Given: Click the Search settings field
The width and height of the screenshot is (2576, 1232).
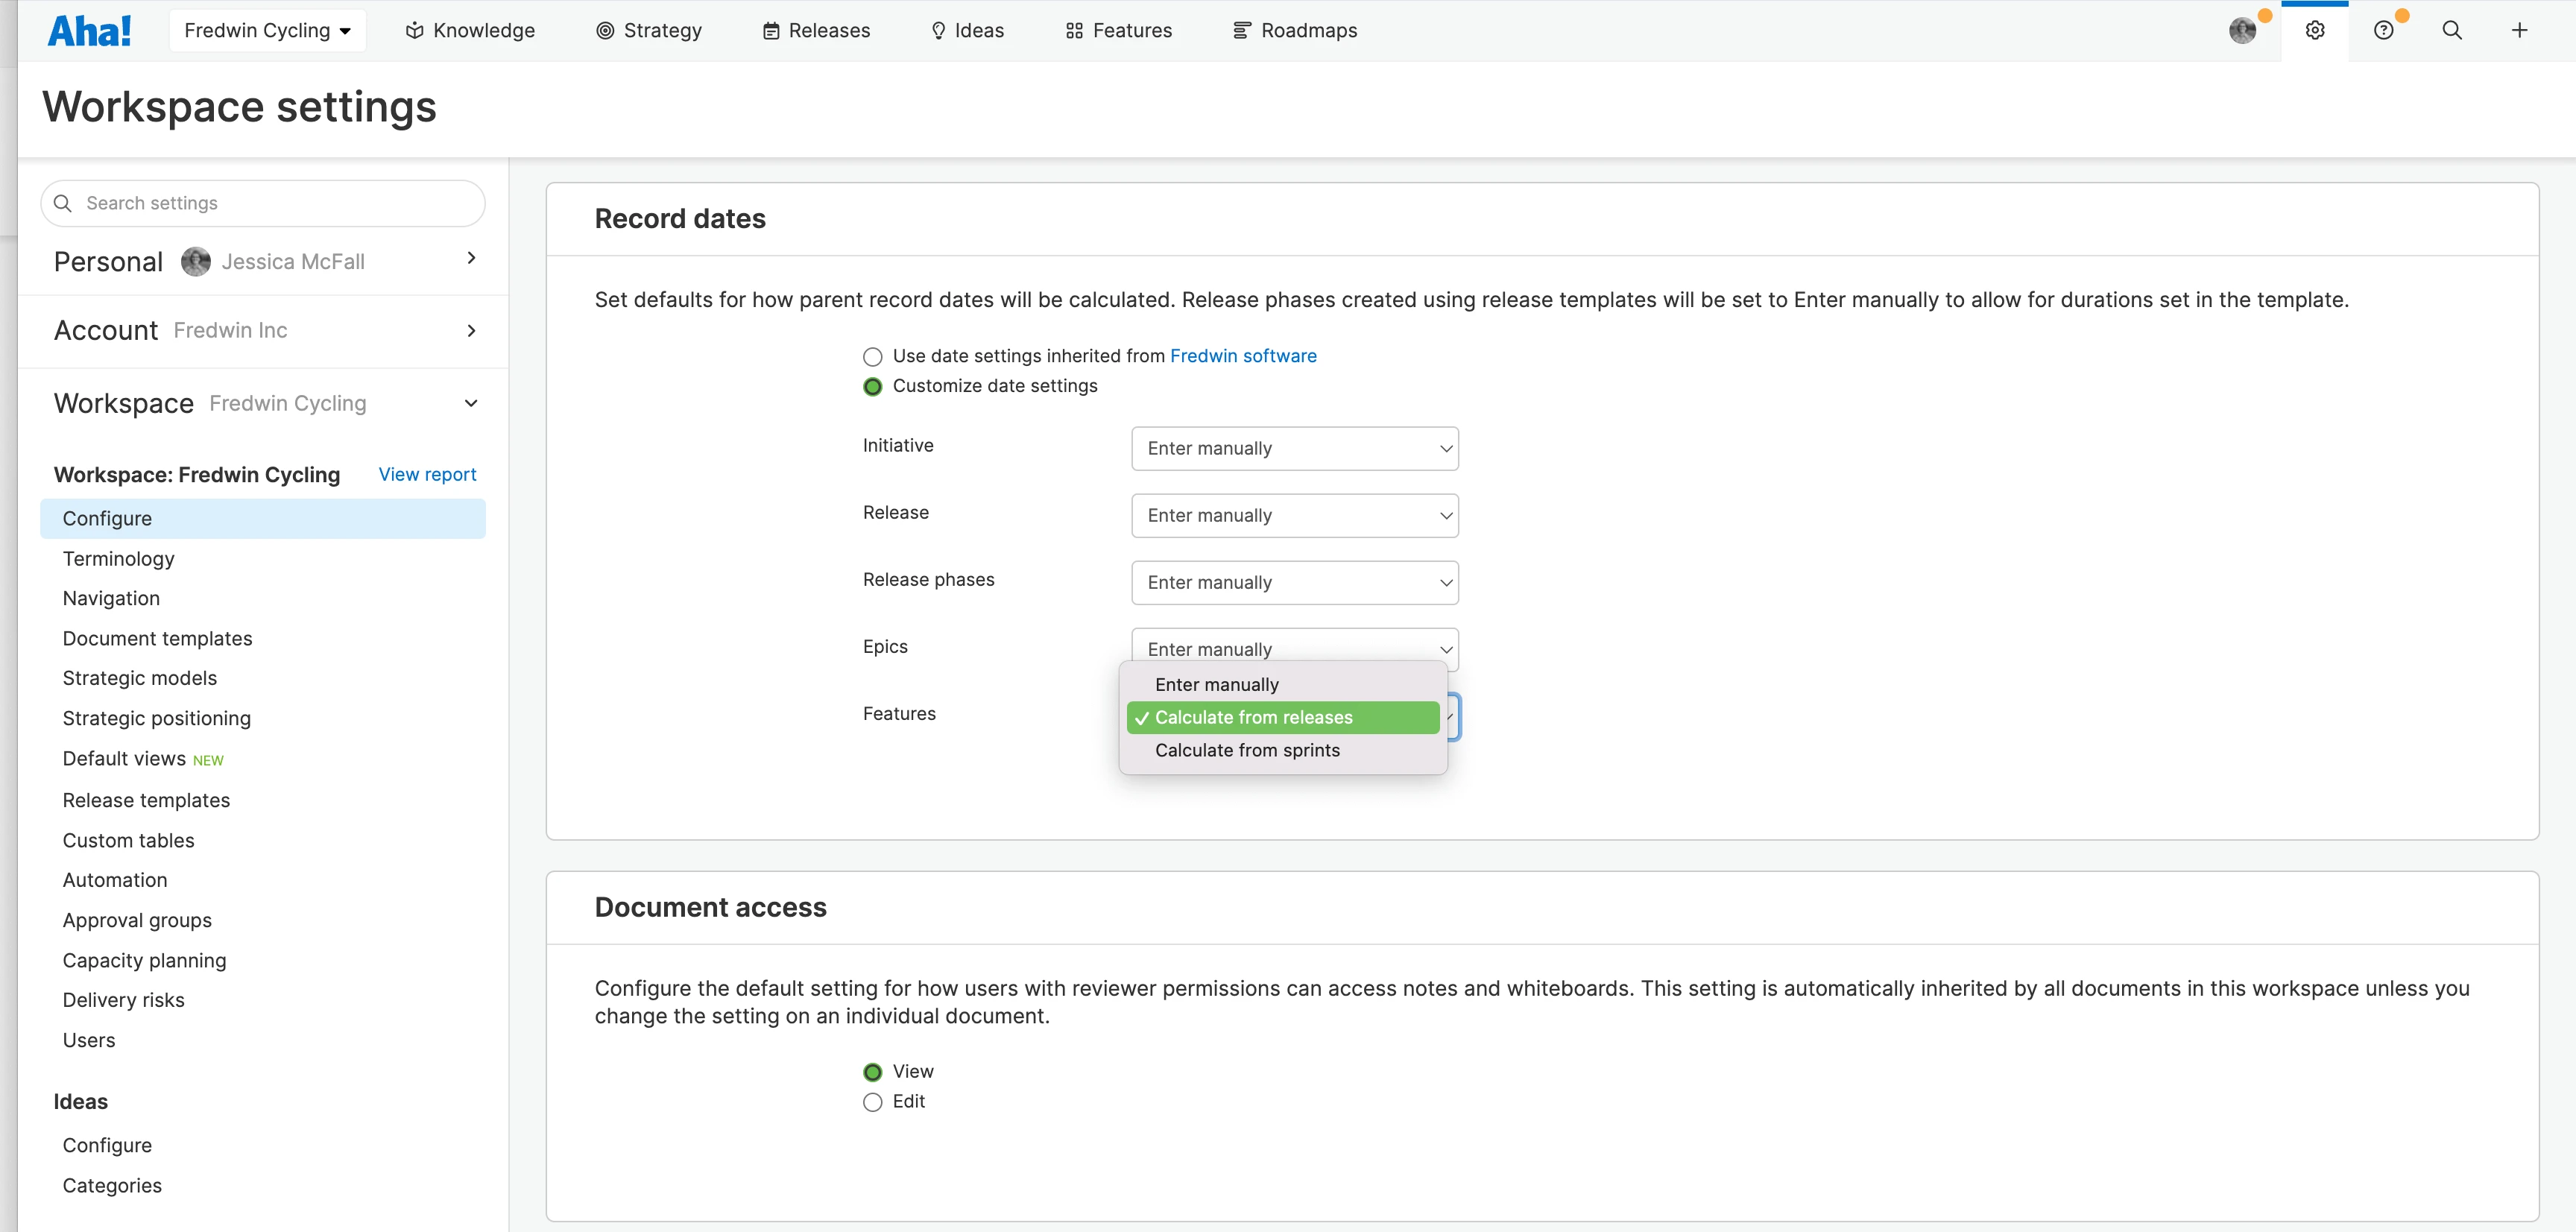Looking at the screenshot, I should [263, 204].
